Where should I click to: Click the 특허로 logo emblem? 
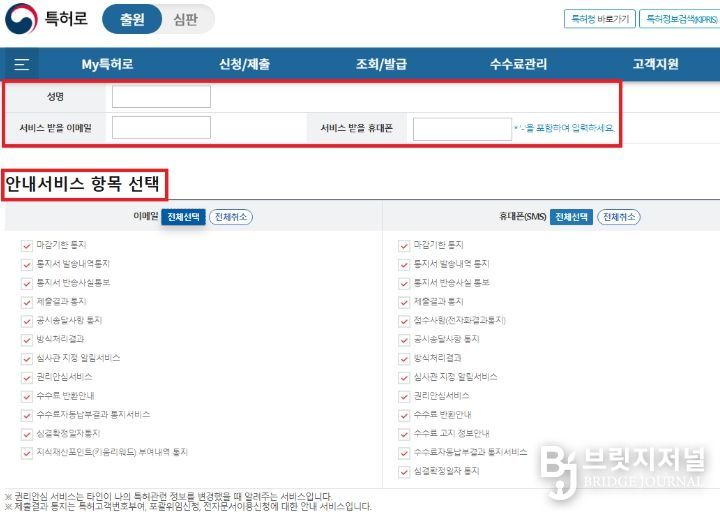pyautogui.click(x=21, y=18)
